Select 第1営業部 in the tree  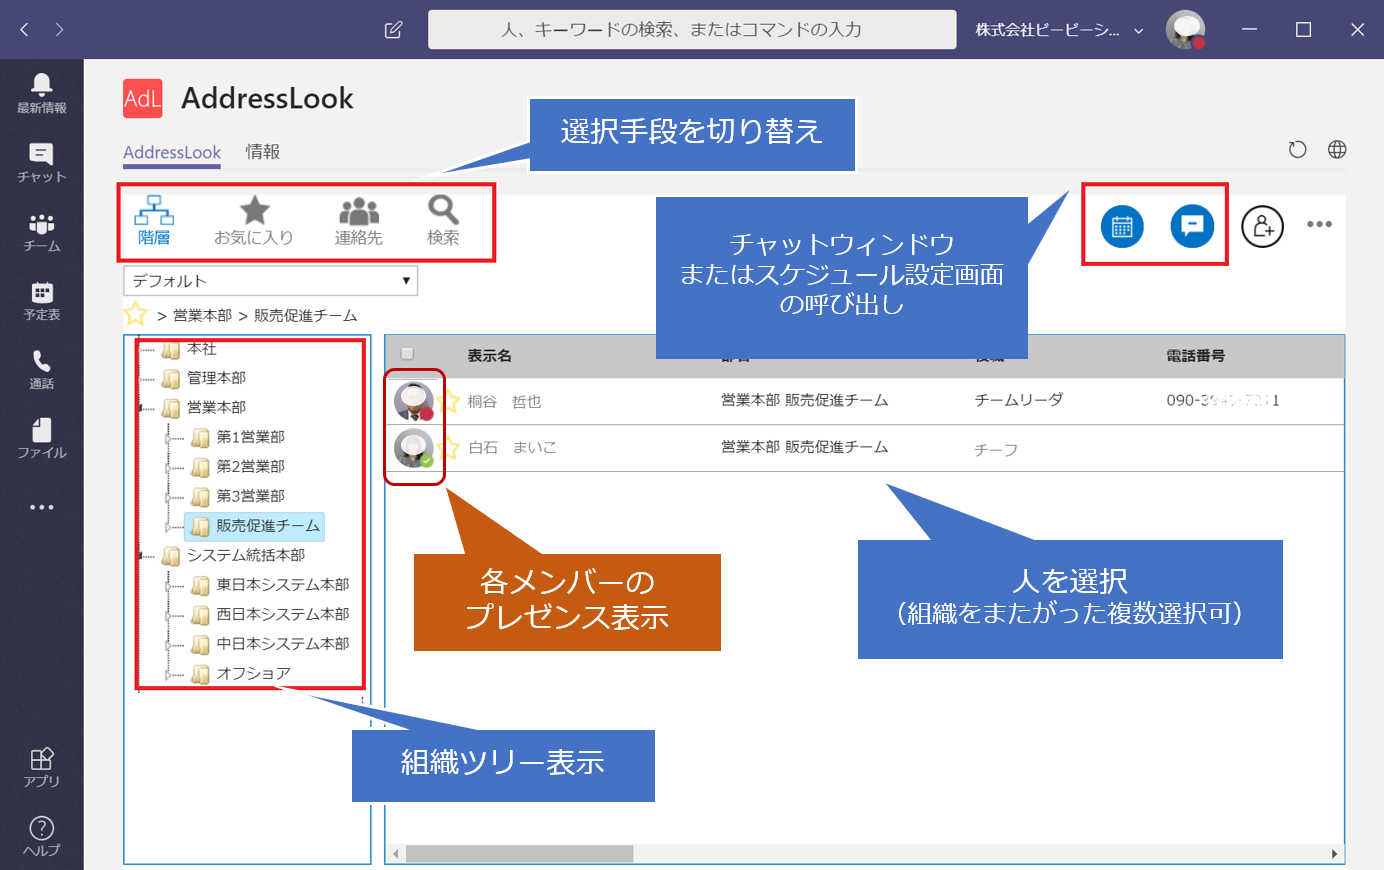(x=251, y=437)
